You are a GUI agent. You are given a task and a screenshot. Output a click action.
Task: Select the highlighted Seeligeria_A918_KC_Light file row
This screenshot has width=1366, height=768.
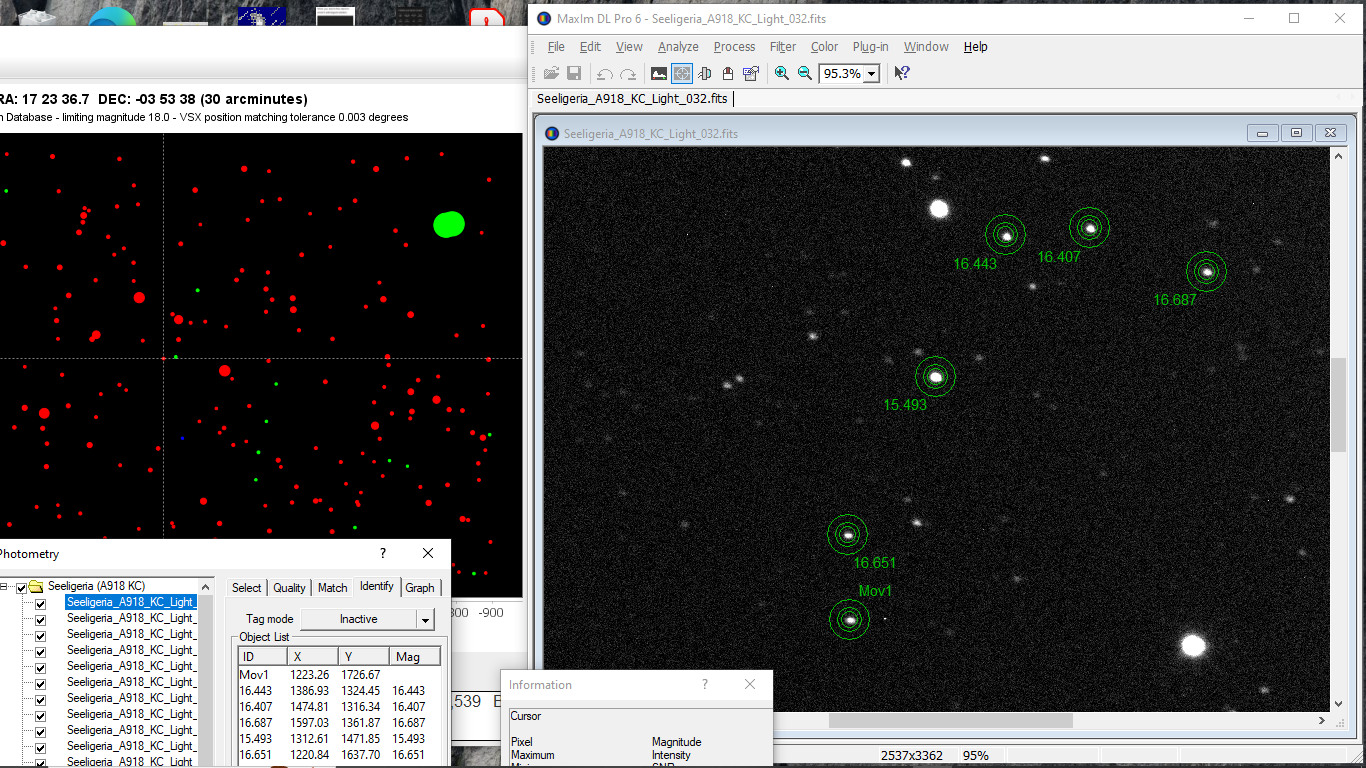pyautogui.click(x=131, y=602)
